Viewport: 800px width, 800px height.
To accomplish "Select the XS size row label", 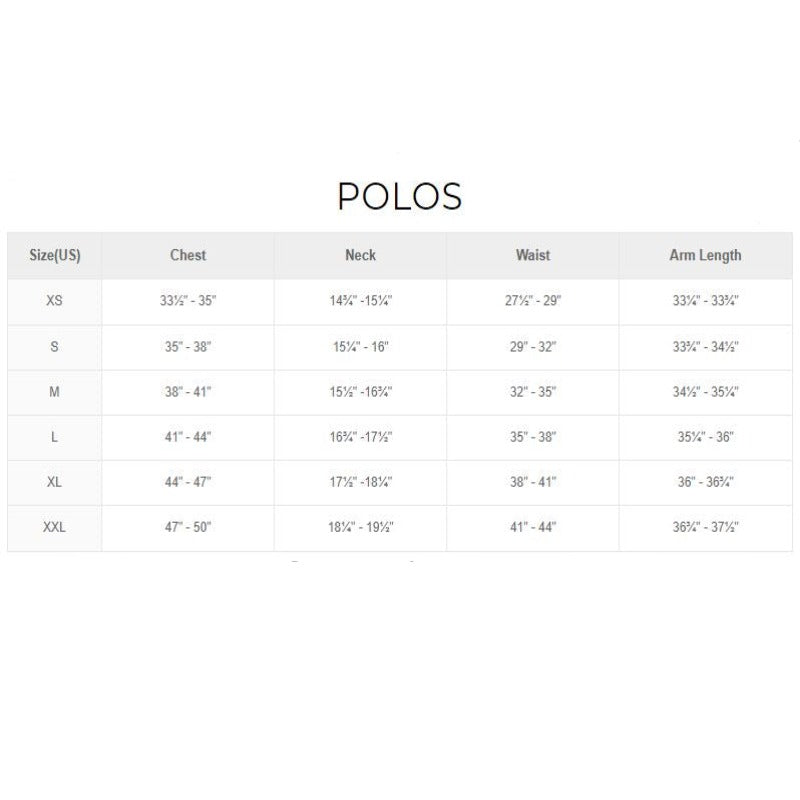I will (55, 301).
